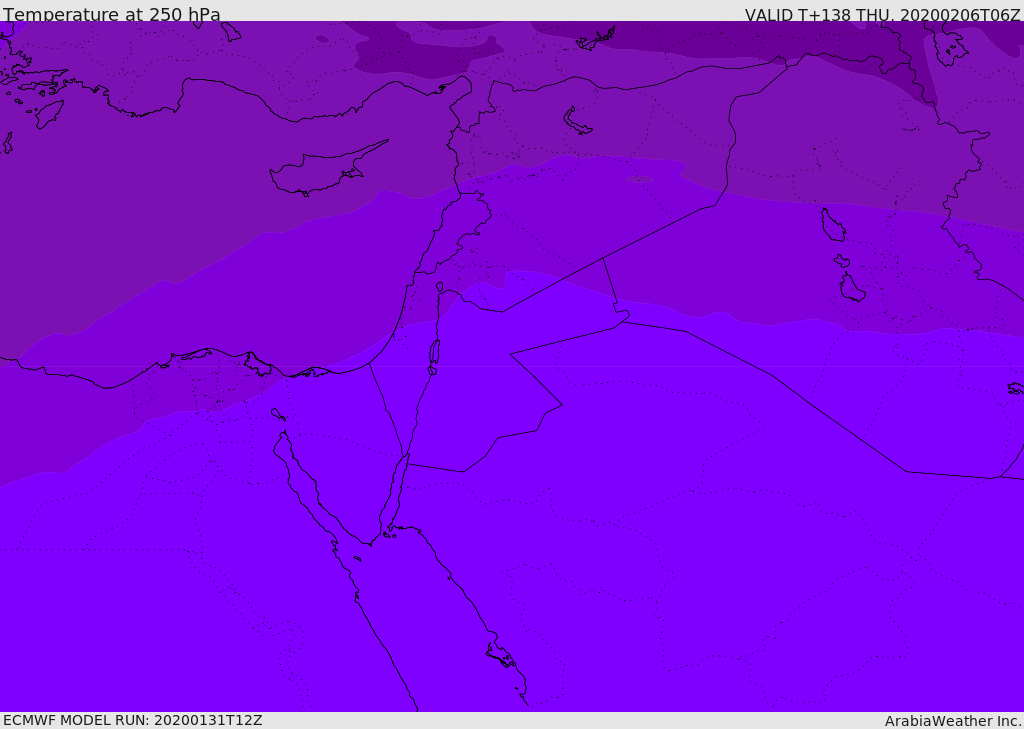Viewport: 1024px width, 729px height.
Task: Click the 'VALID T+138 THU. 20200206T06Z' label
Action: [x=882, y=14]
